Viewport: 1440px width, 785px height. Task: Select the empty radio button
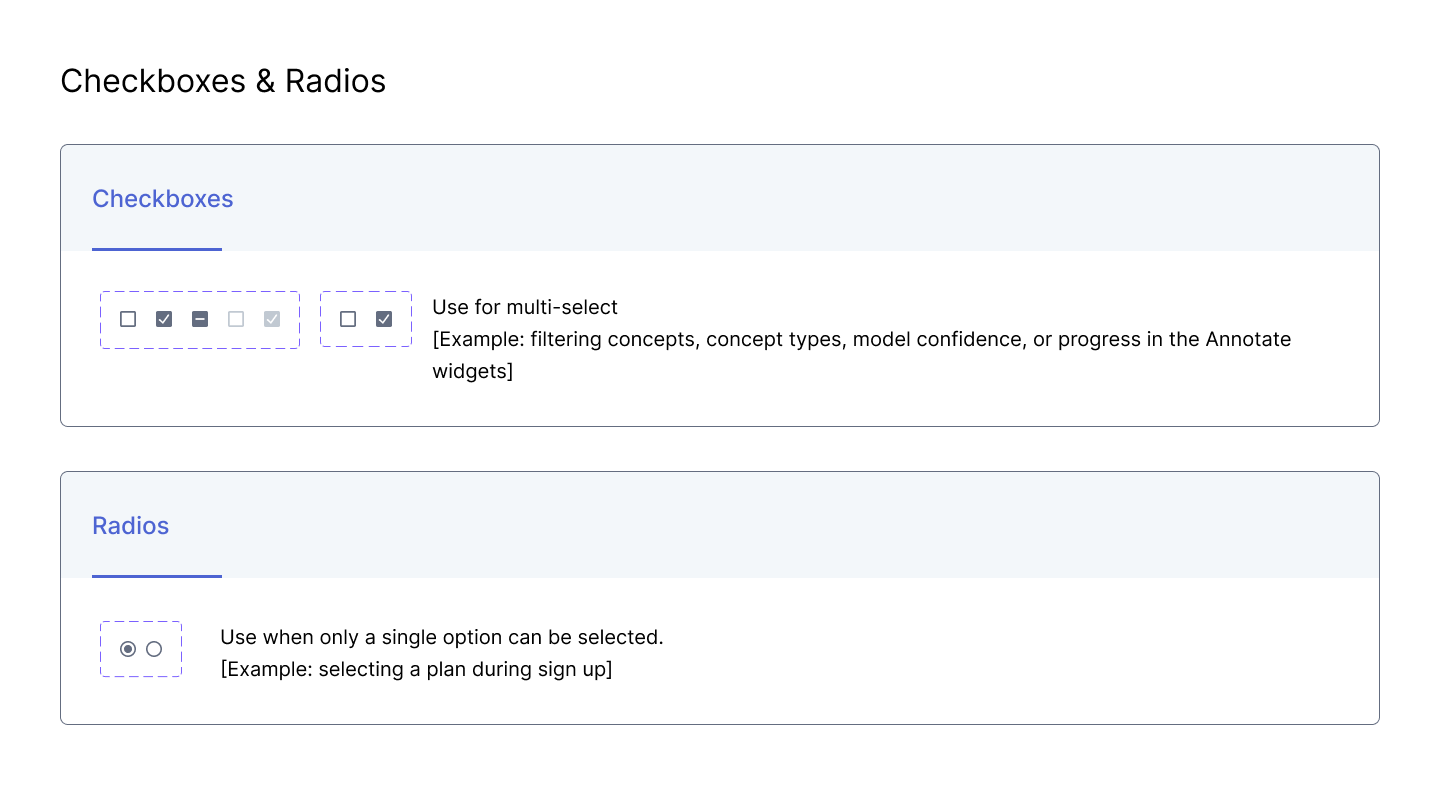pyautogui.click(x=154, y=649)
